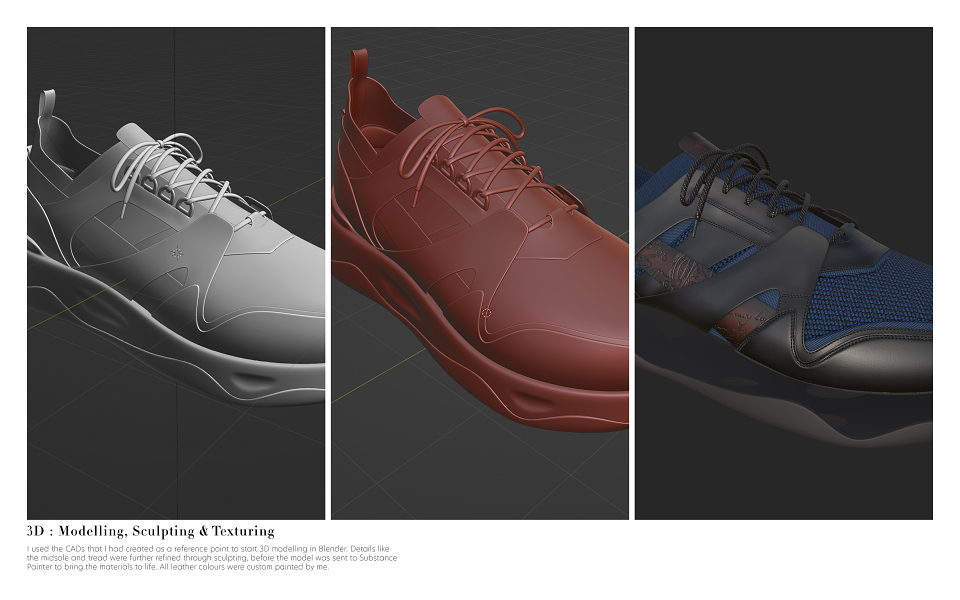Open the textured blue mesh shoe render
960x600 pixels.
(784, 273)
